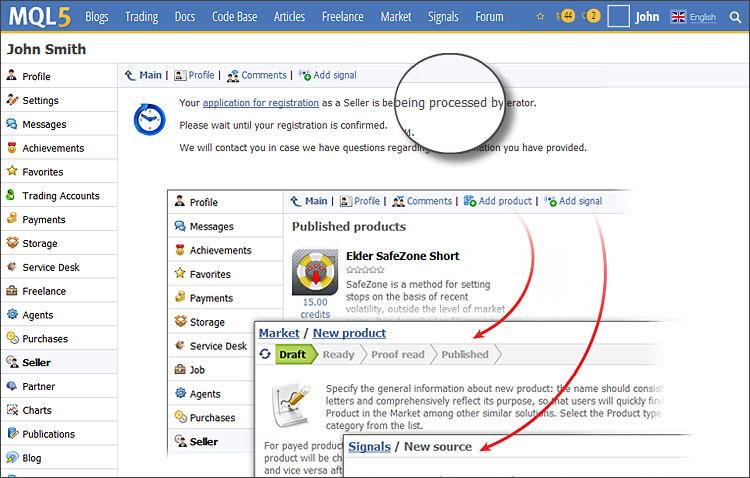
Task: Open Forum in the top navigation
Action: (x=489, y=17)
